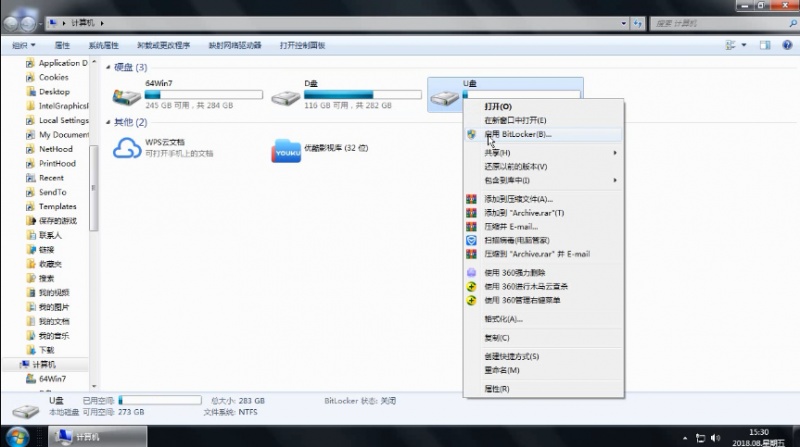The width and height of the screenshot is (800, 447).
Task: Click the 64Win7 drive usage bar
Action: [x=204, y=94]
